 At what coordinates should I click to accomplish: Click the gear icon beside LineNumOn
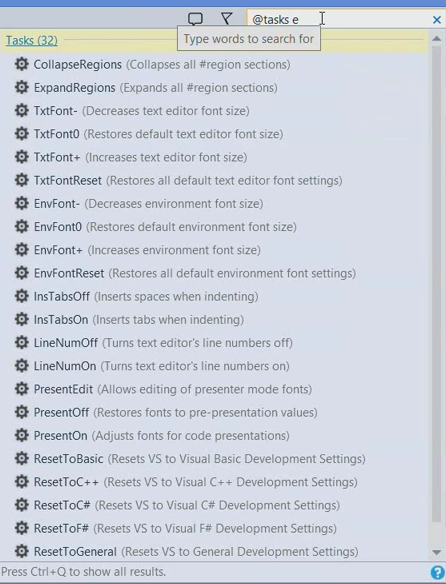[x=22, y=366]
